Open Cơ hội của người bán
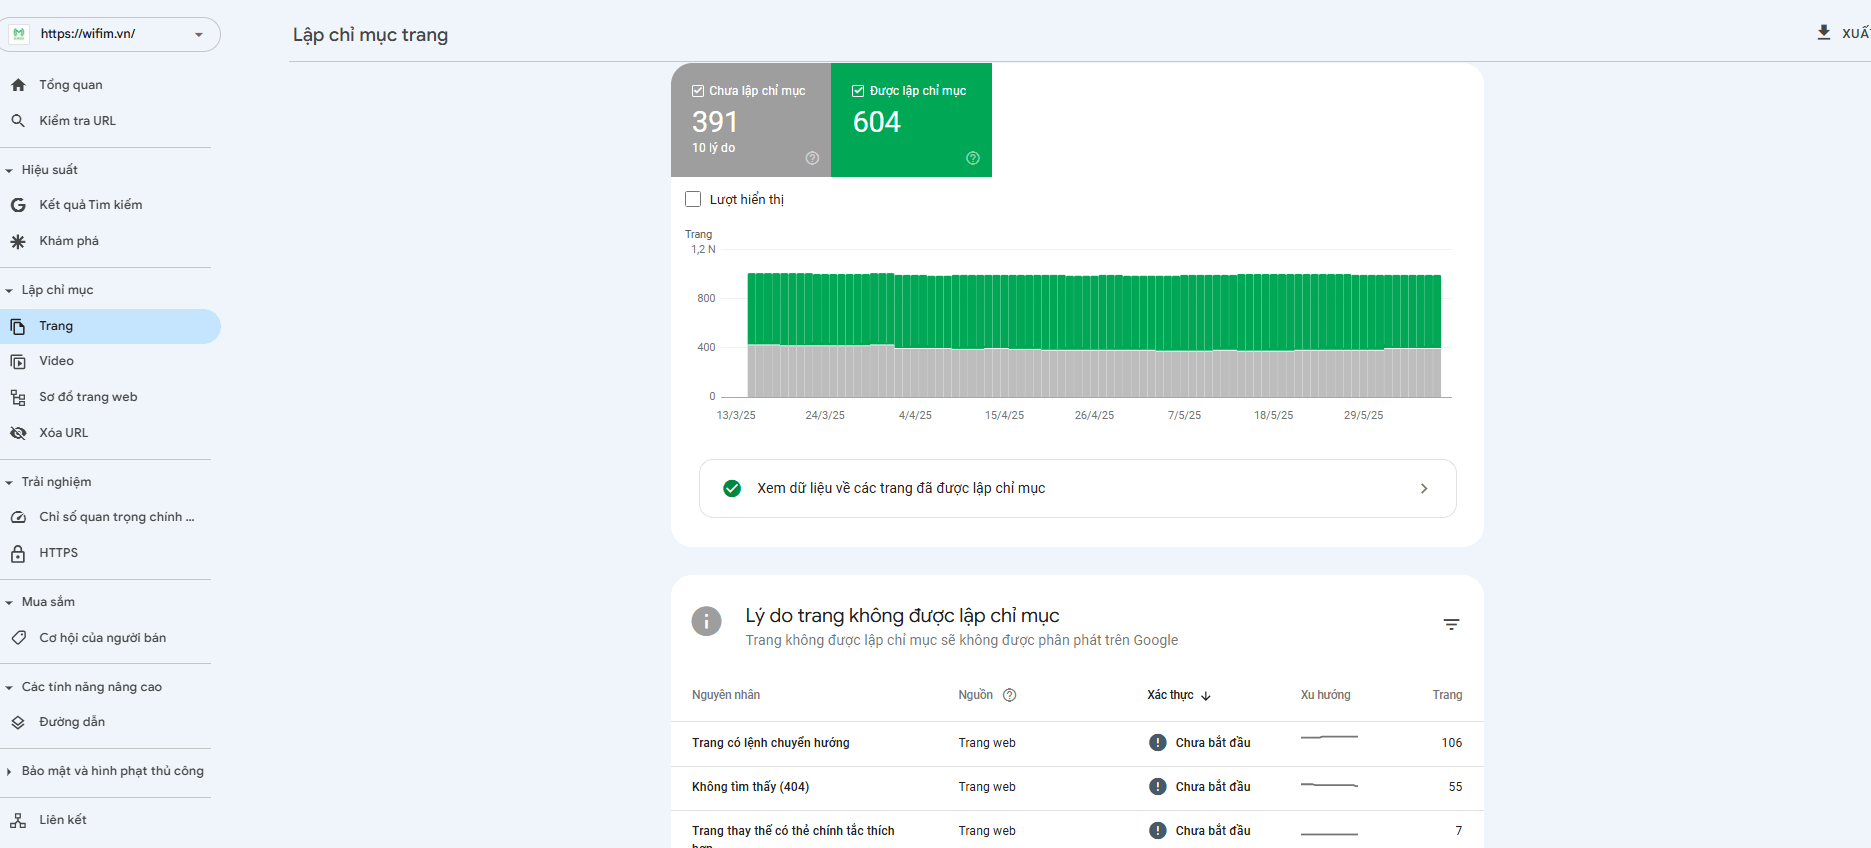 [x=110, y=638]
